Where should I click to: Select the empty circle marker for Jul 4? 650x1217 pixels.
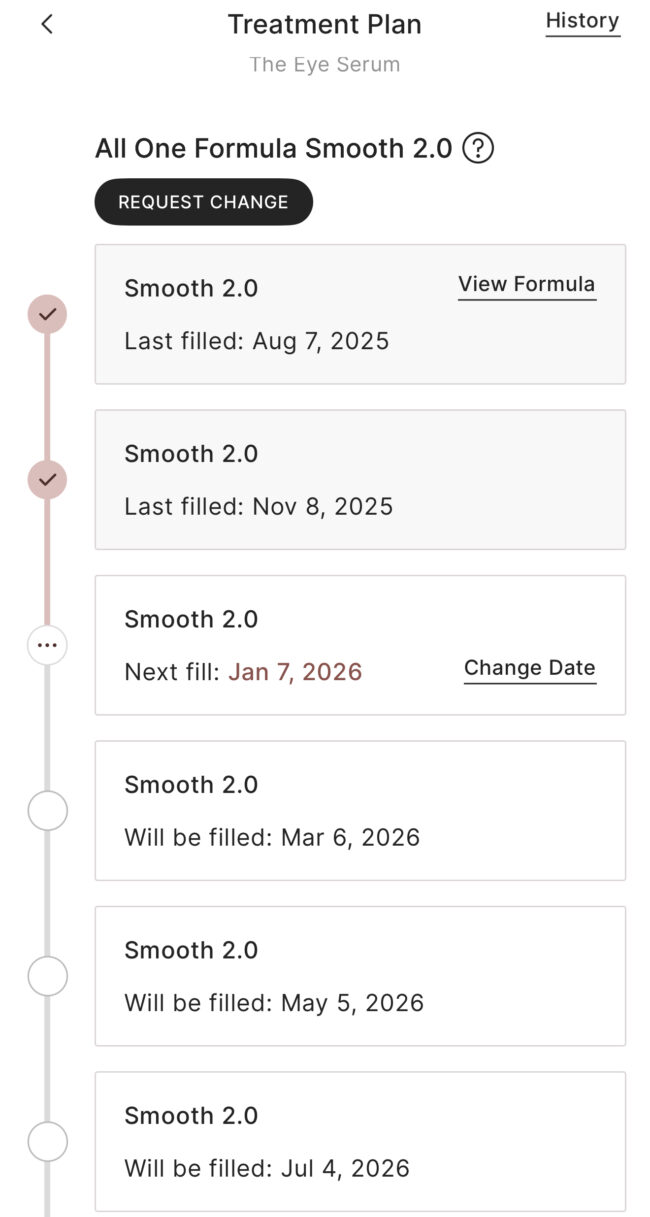pos(47,1142)
